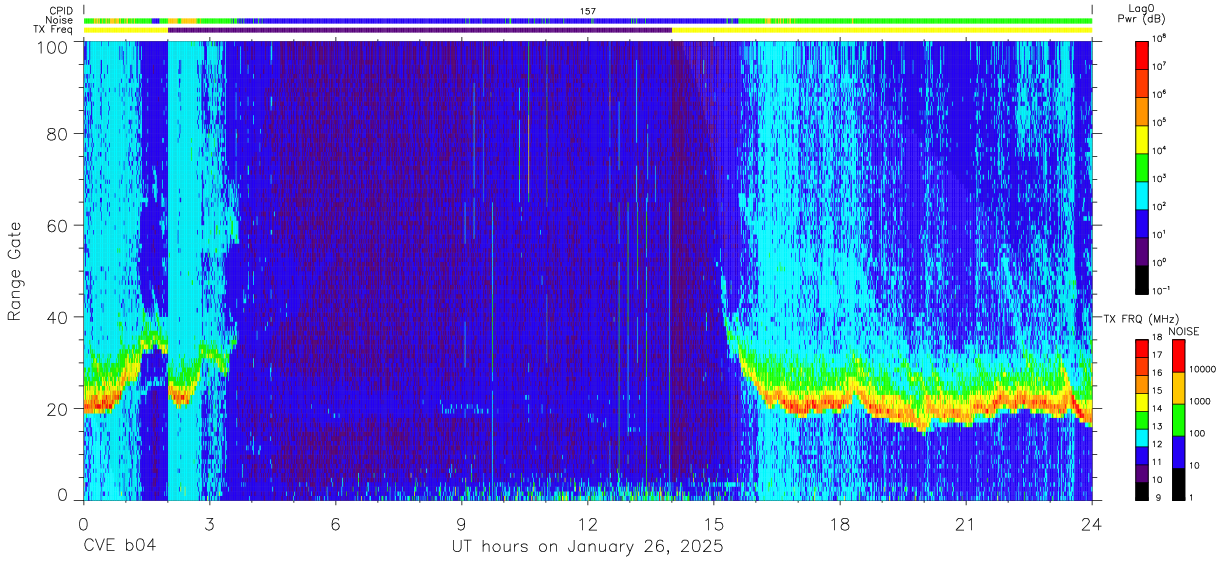Click the 6 tick on the UT hours axis
Viewport: 1228px width, 567px height.
pyautogui.click(x=336, y=523)
